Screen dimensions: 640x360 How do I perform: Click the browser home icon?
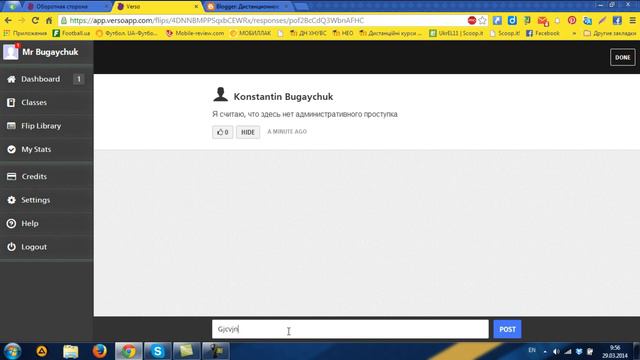[49, 20]
